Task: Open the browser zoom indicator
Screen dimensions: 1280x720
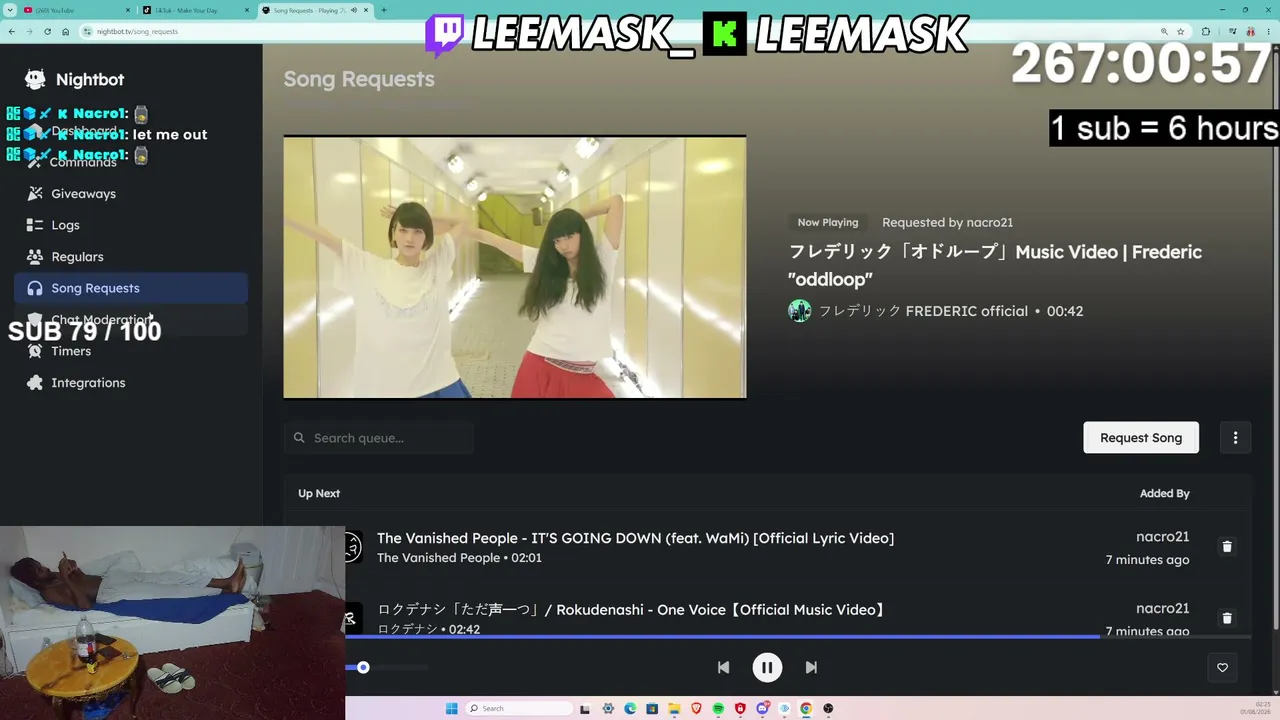Action: point(1162,31)
